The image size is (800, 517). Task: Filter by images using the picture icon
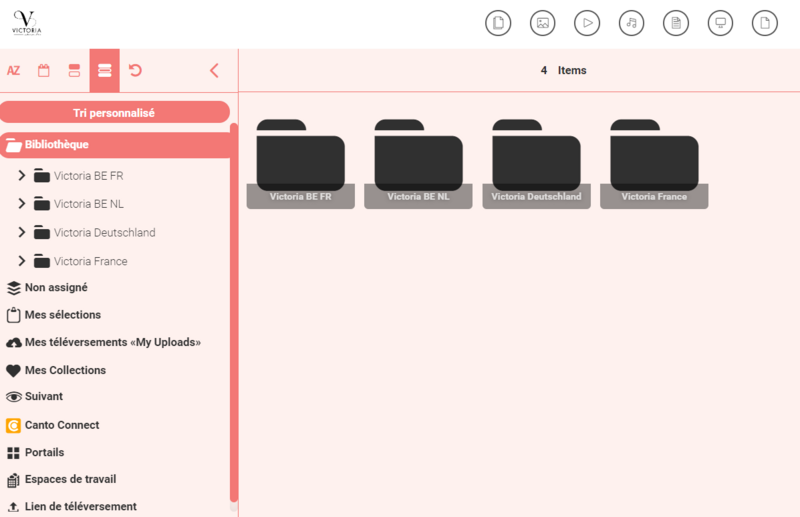click(x=542, y=22)
